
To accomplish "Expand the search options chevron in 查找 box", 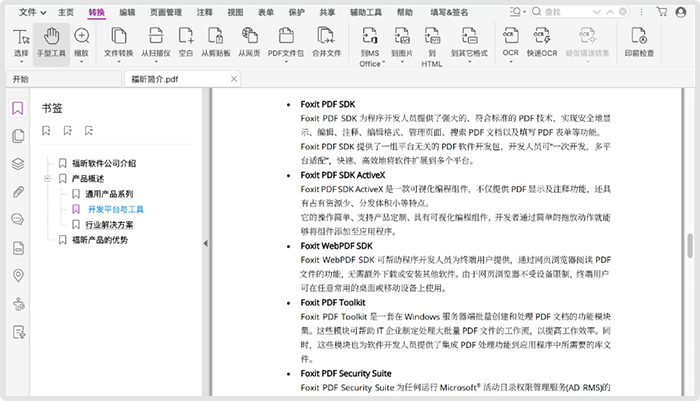I will pos(597,12).
